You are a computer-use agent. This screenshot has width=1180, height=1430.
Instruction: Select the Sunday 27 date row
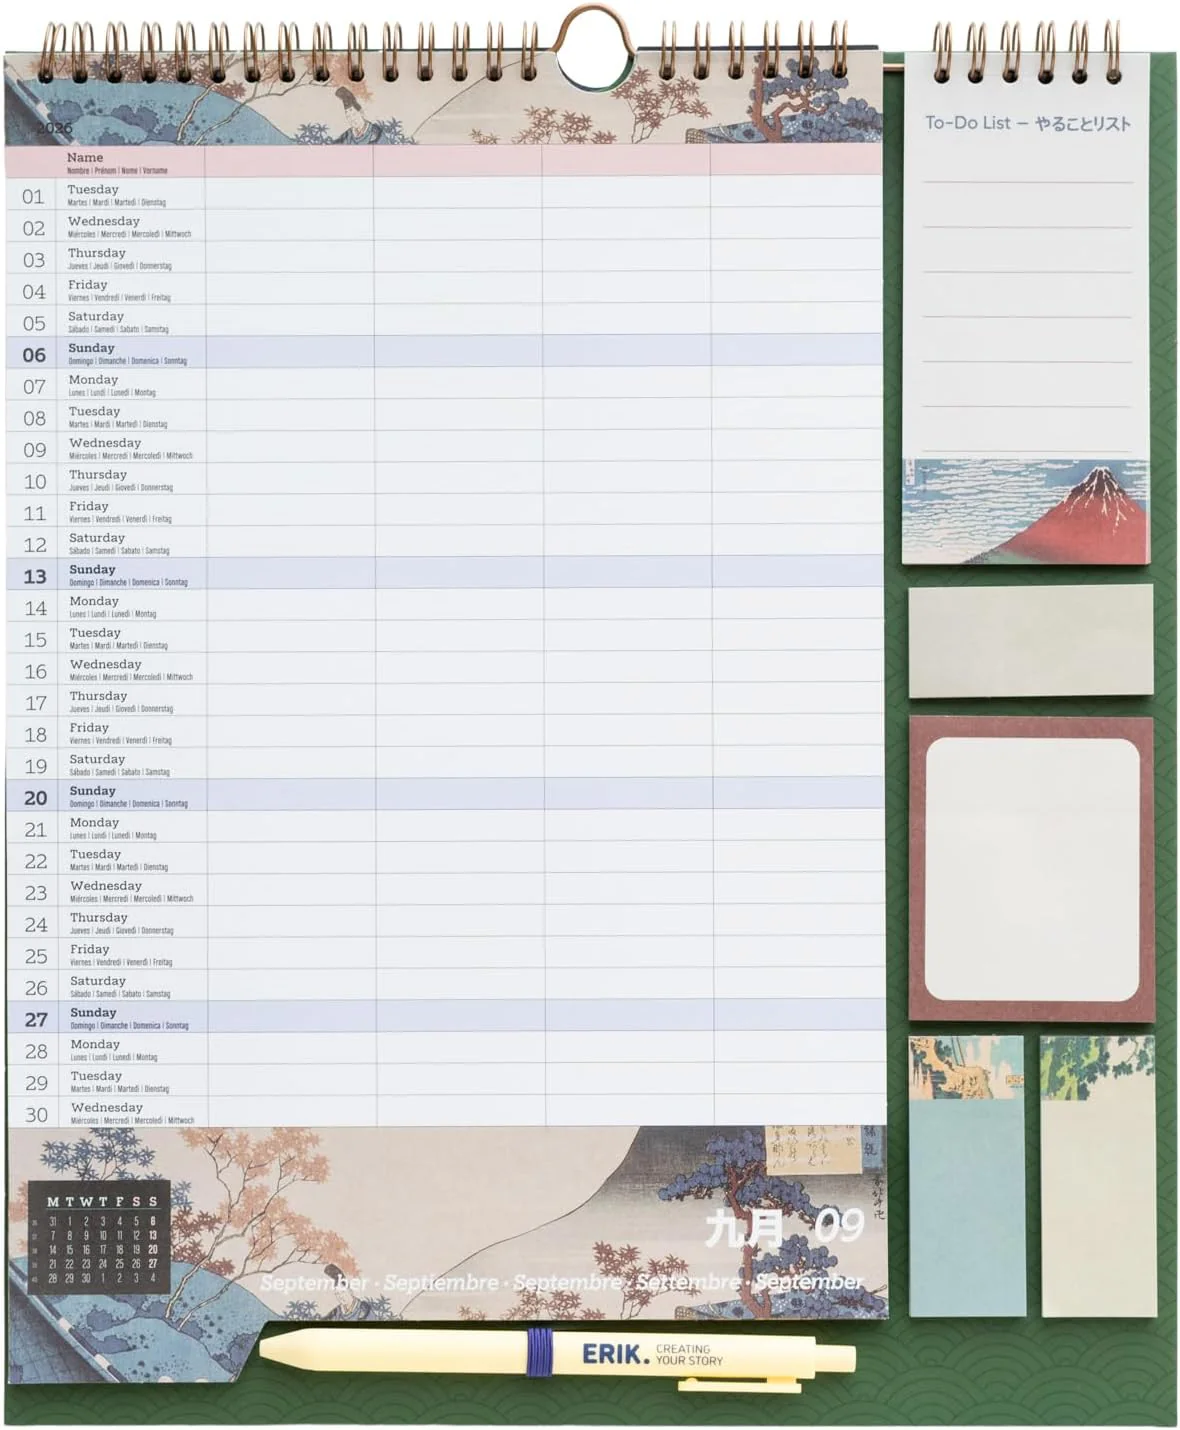[x=447, y=1016]
